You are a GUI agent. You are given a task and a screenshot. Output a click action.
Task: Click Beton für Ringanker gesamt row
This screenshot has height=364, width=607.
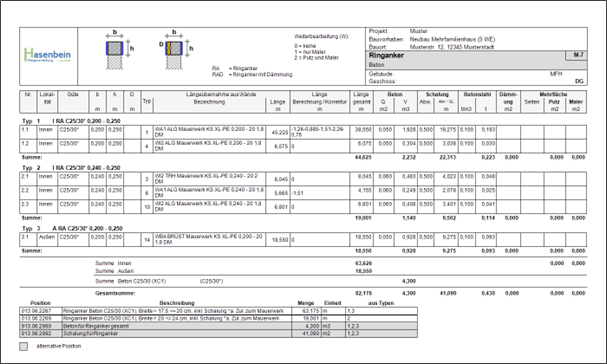[218, 326]
